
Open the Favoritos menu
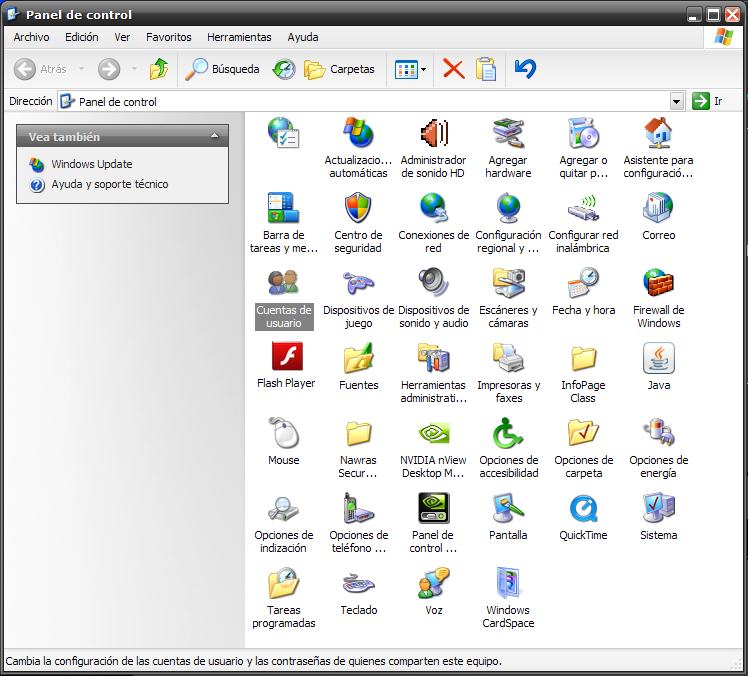168,37
